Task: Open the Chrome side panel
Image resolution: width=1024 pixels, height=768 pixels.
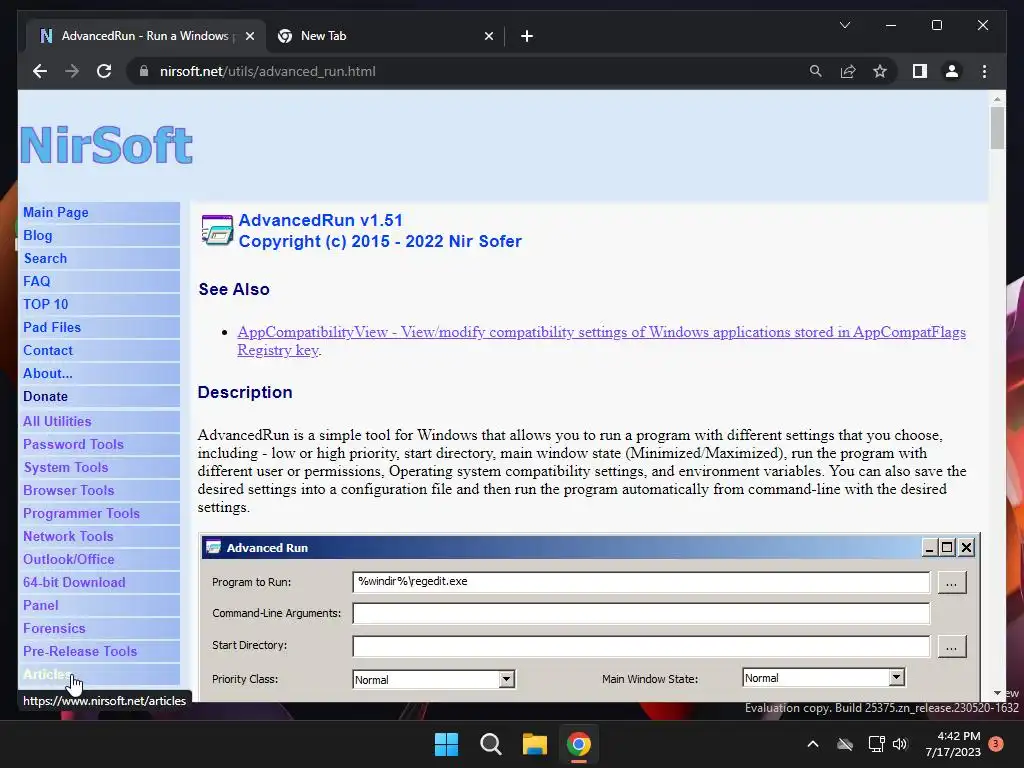Action: coord(920,71)
